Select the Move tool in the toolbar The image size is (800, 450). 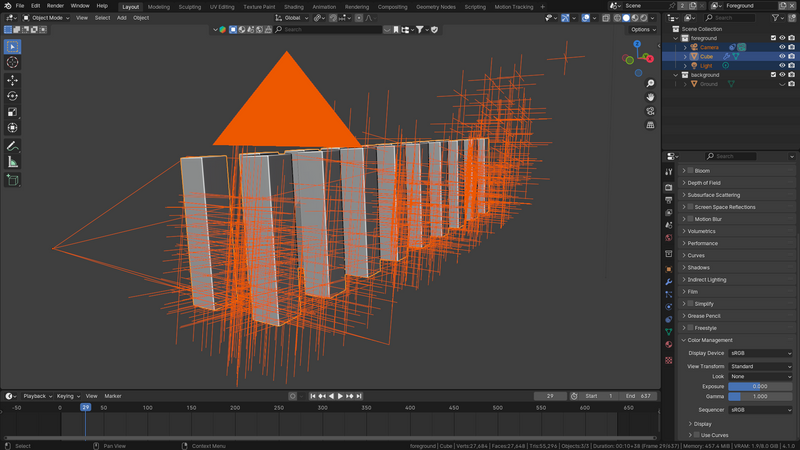pyautogui.click(x=13, y=80)
